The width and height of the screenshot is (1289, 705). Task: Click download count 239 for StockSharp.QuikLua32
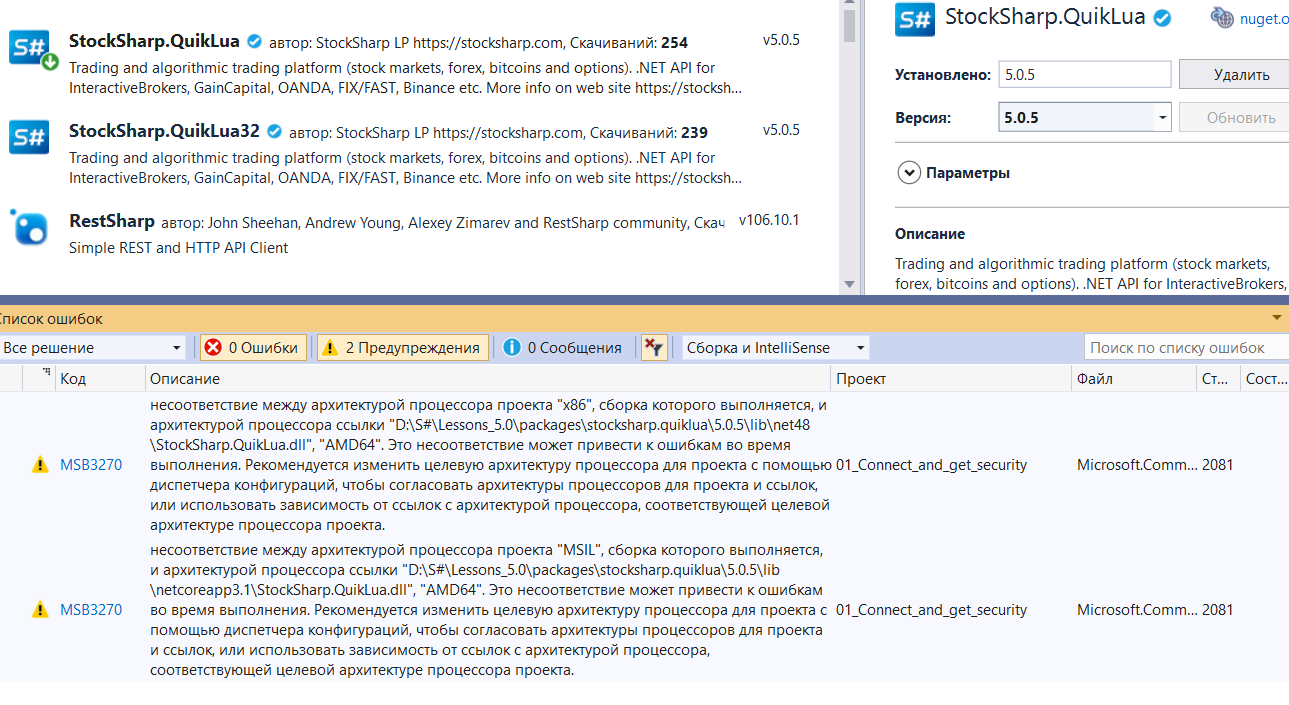point(694,132)
